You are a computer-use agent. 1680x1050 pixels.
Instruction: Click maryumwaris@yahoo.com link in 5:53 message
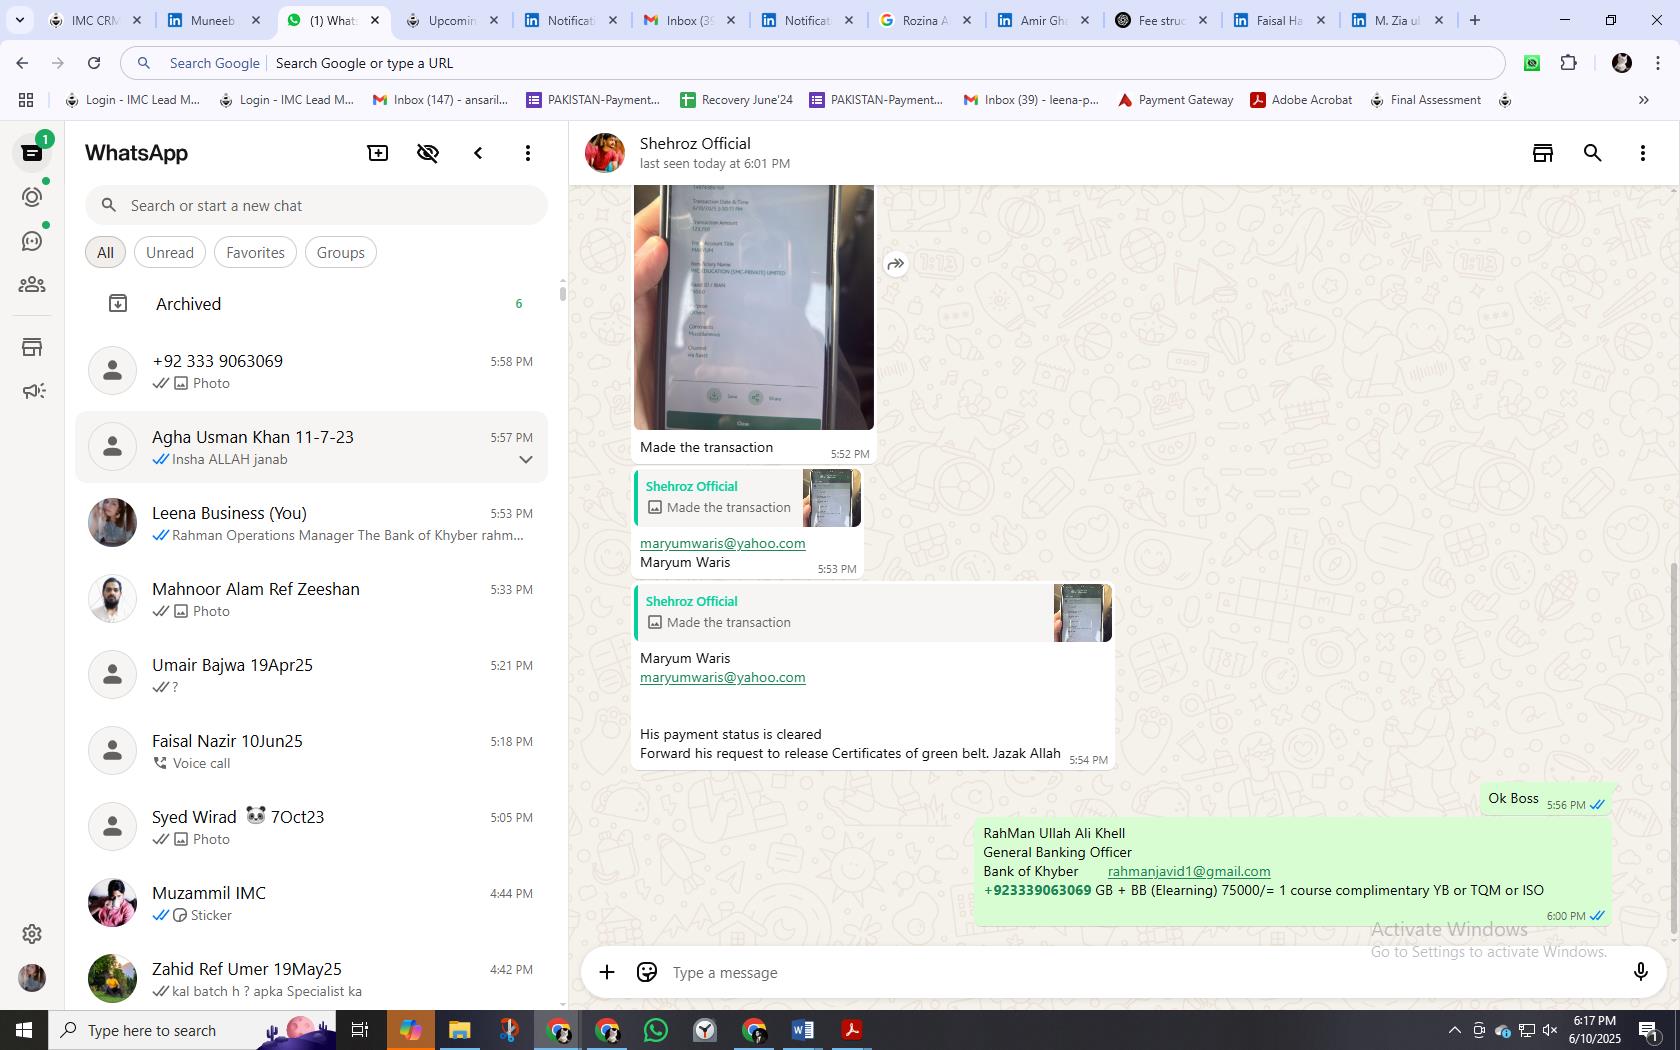tap(722, 543)
